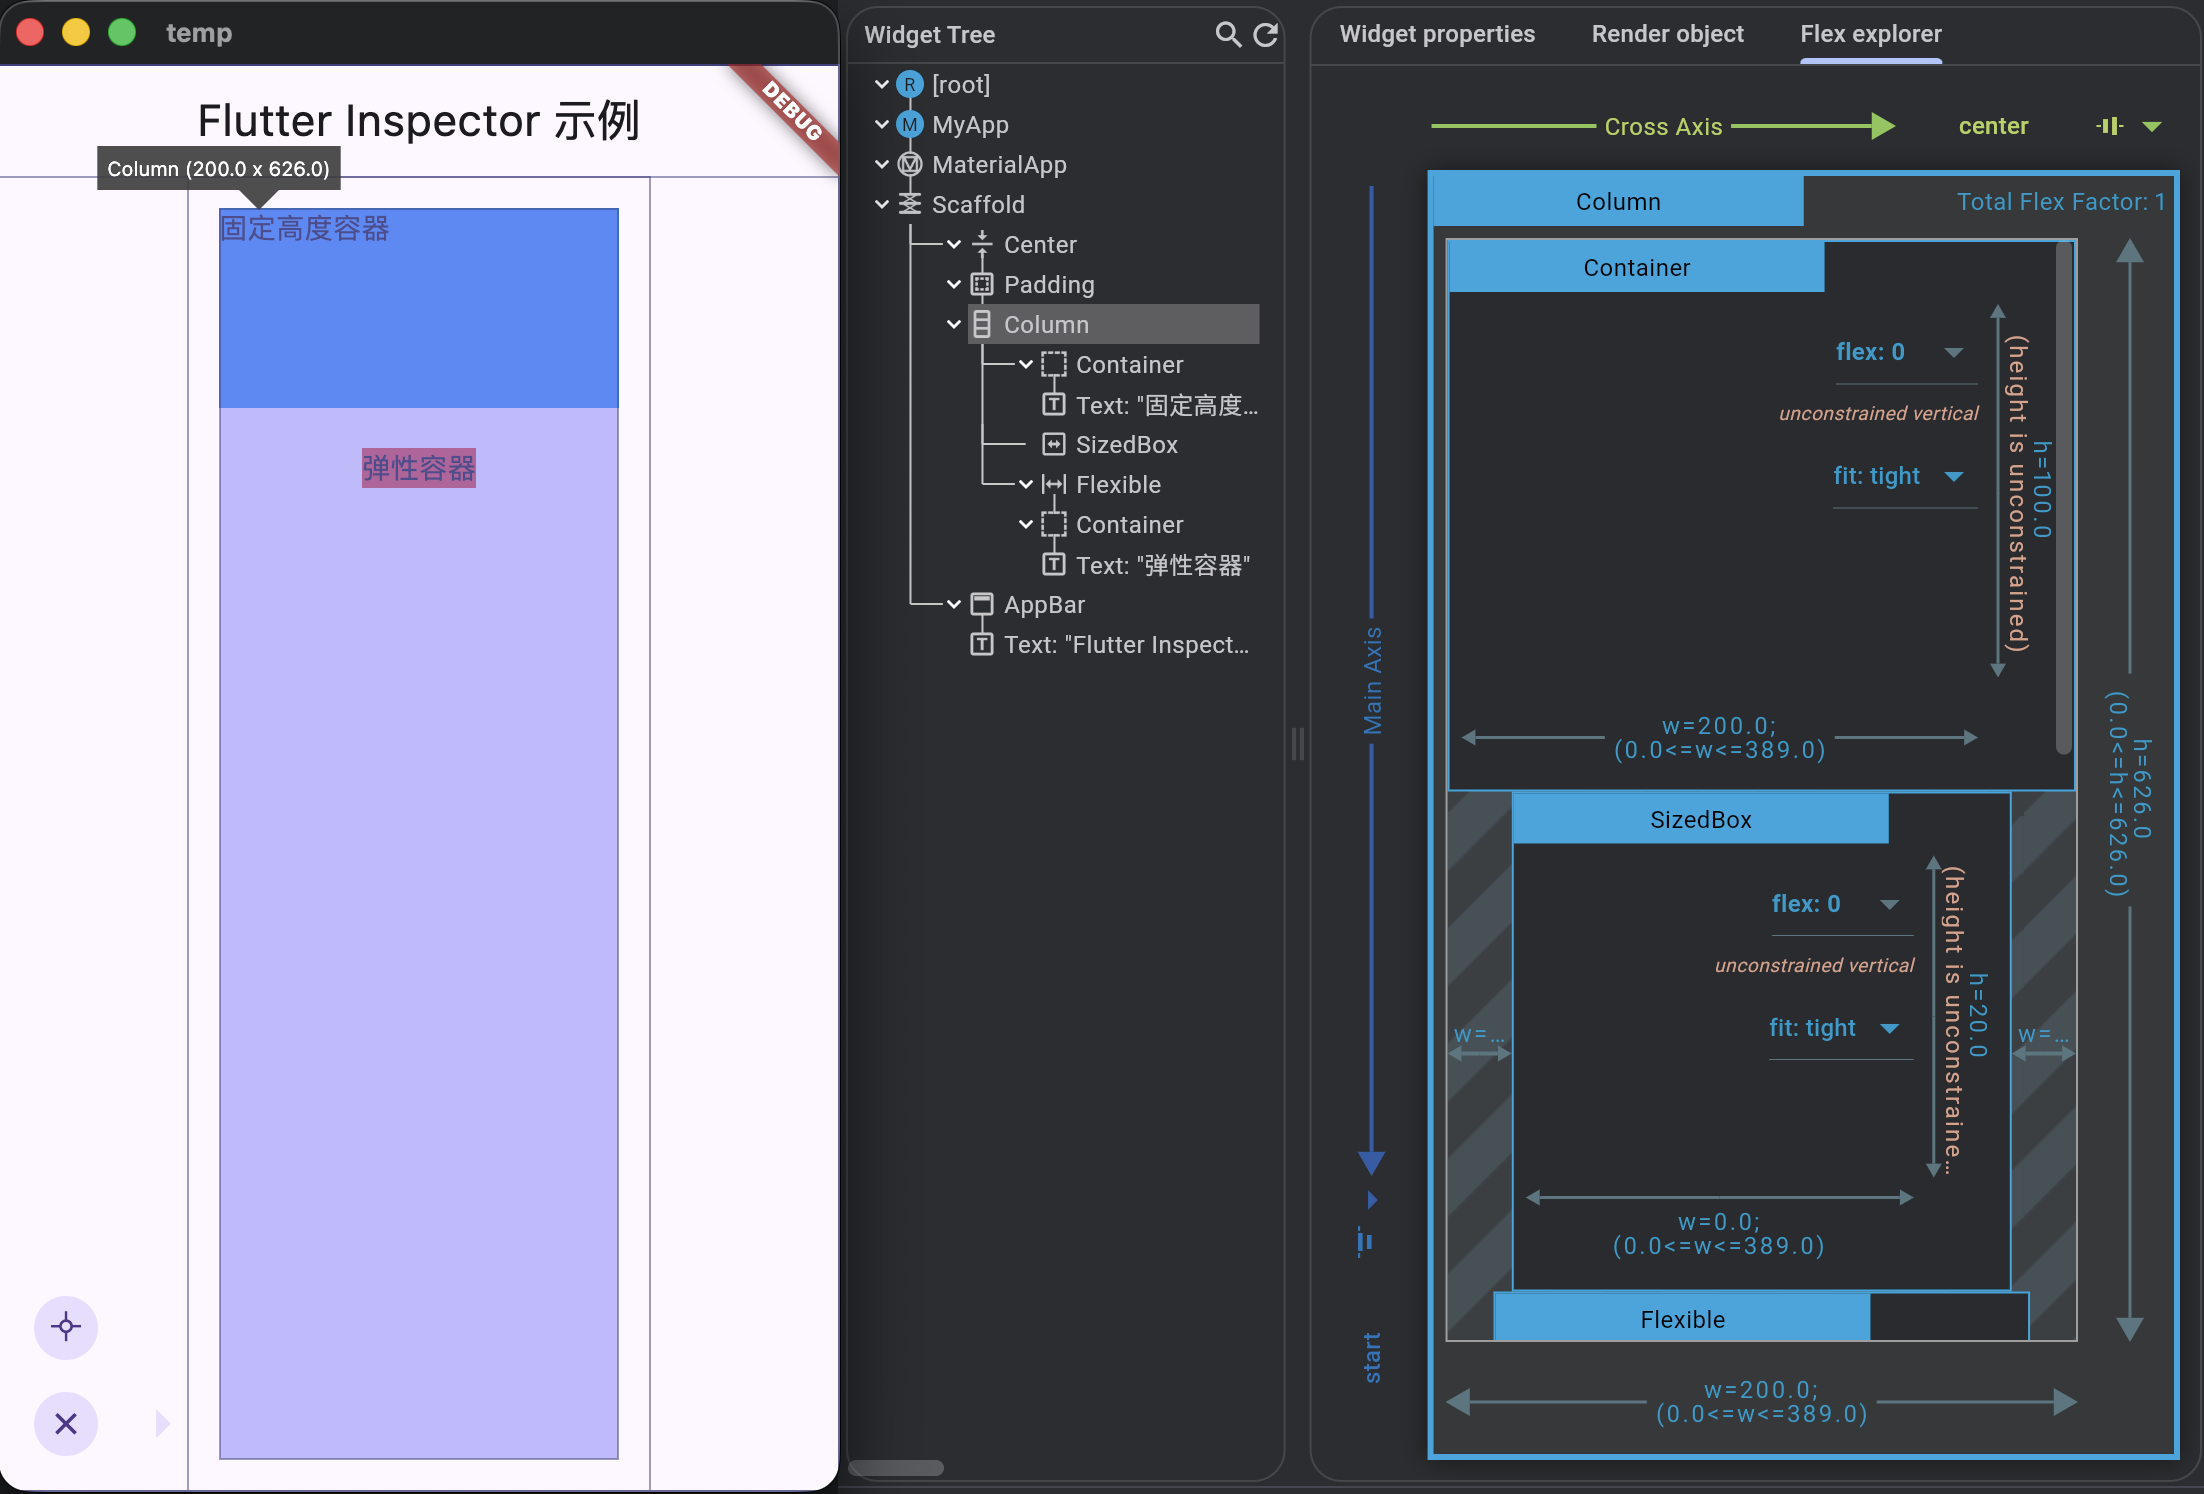Click the main axis alignment icon
This screenshot has width=2204, height=1494.
(x=1365, y=1242)
